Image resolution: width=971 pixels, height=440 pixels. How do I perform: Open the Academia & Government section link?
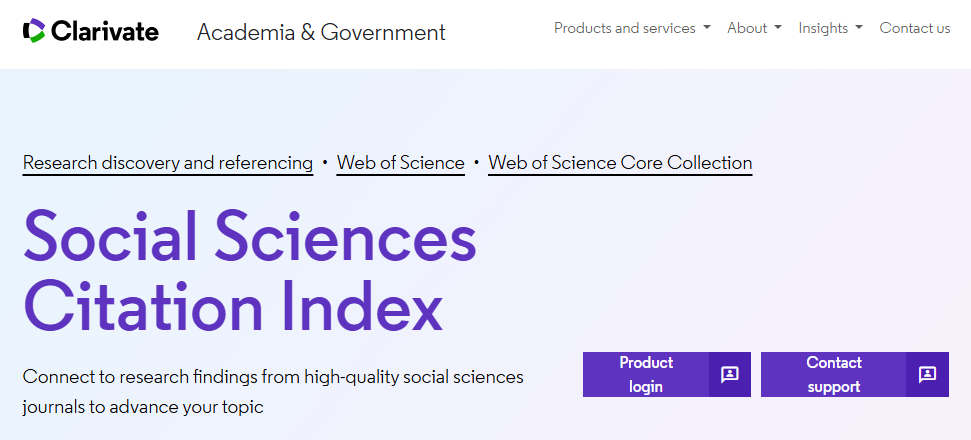pyautogui.click(x=321, y=32)
